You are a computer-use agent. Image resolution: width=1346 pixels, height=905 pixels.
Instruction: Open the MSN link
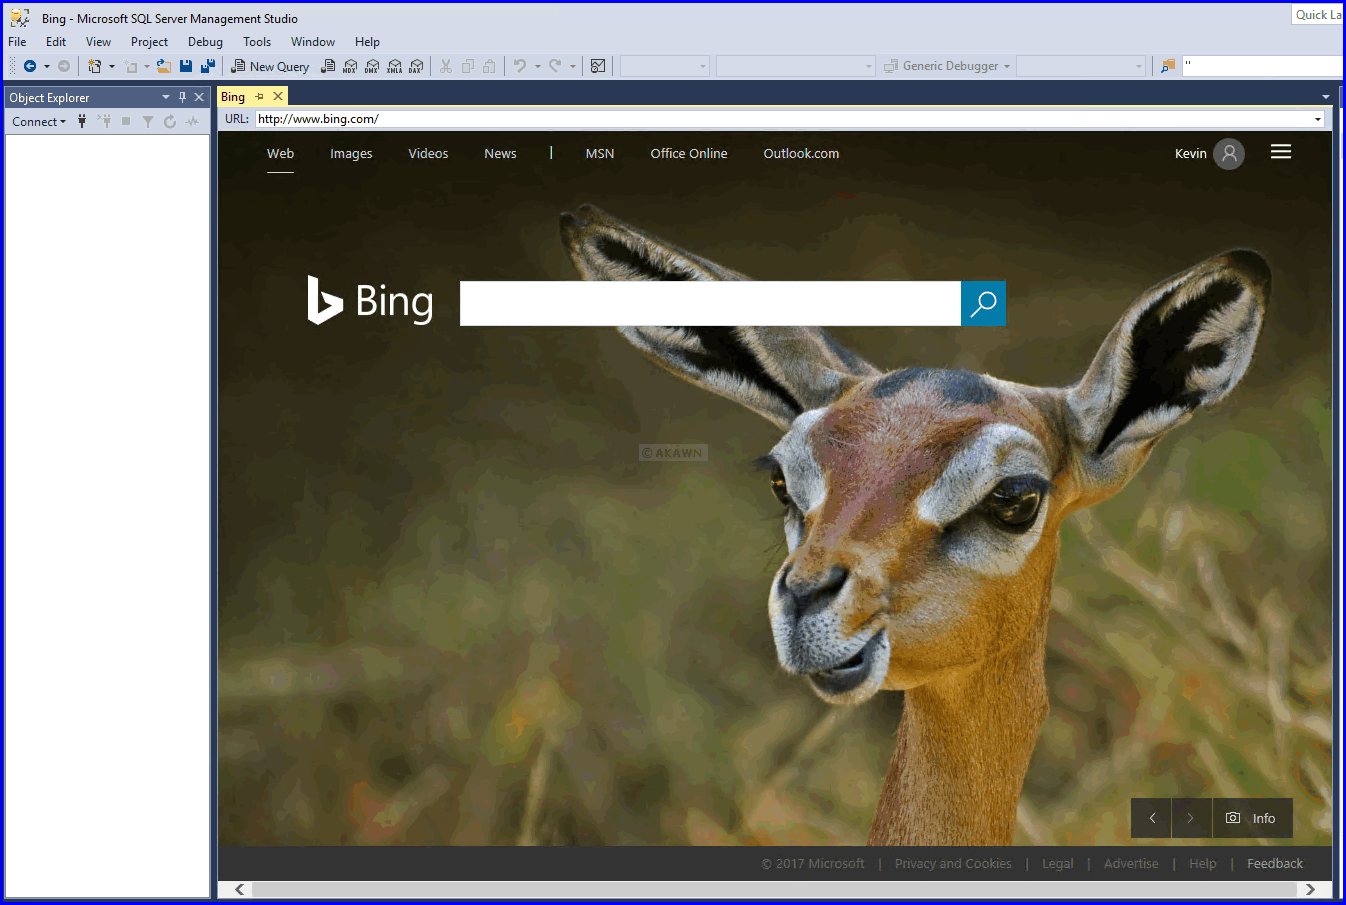click(x=600, y=154)
